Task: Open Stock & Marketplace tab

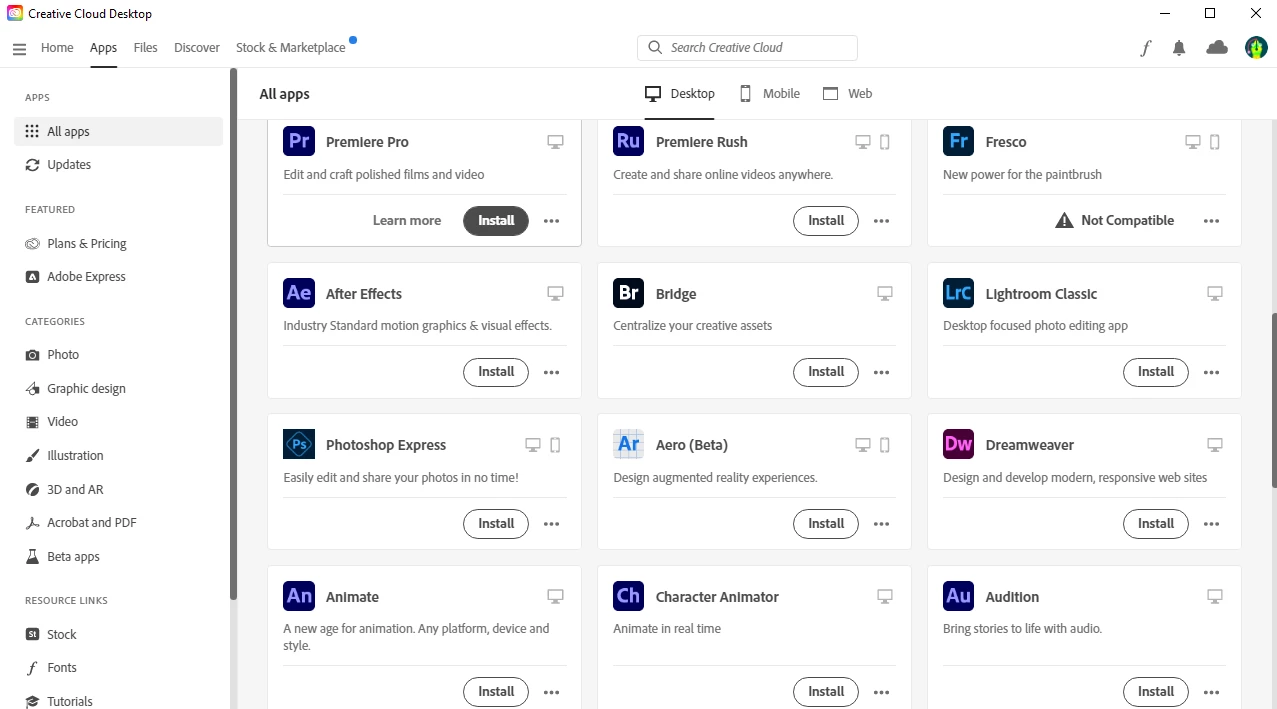Action: pos(291,48)
